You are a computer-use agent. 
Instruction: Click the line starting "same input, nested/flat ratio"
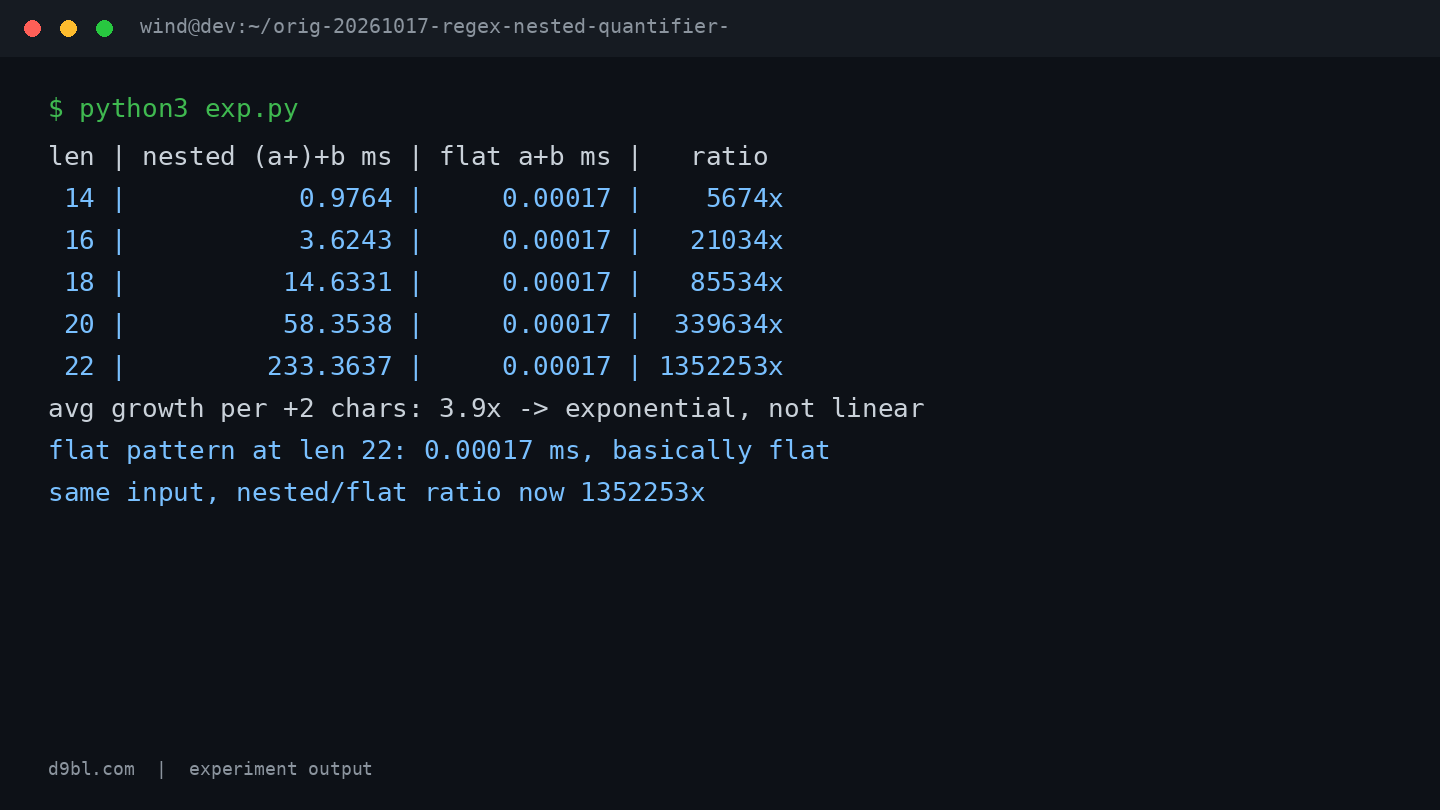[377, 493]
